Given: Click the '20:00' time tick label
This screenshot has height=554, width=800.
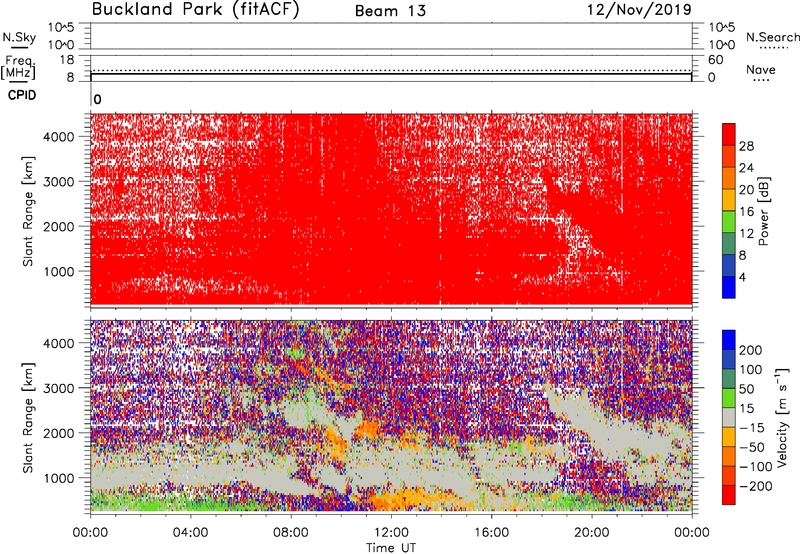Looking at the screenshot, I should click(x=591, y=533).
